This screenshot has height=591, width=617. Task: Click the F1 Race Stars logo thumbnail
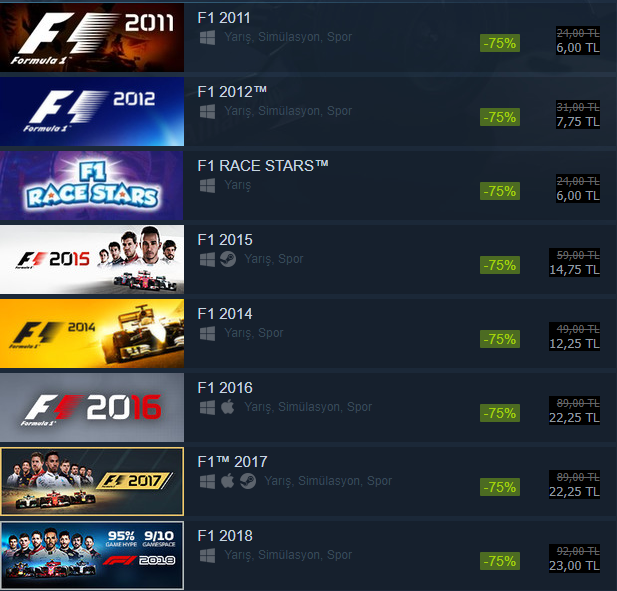pos(92,185)
